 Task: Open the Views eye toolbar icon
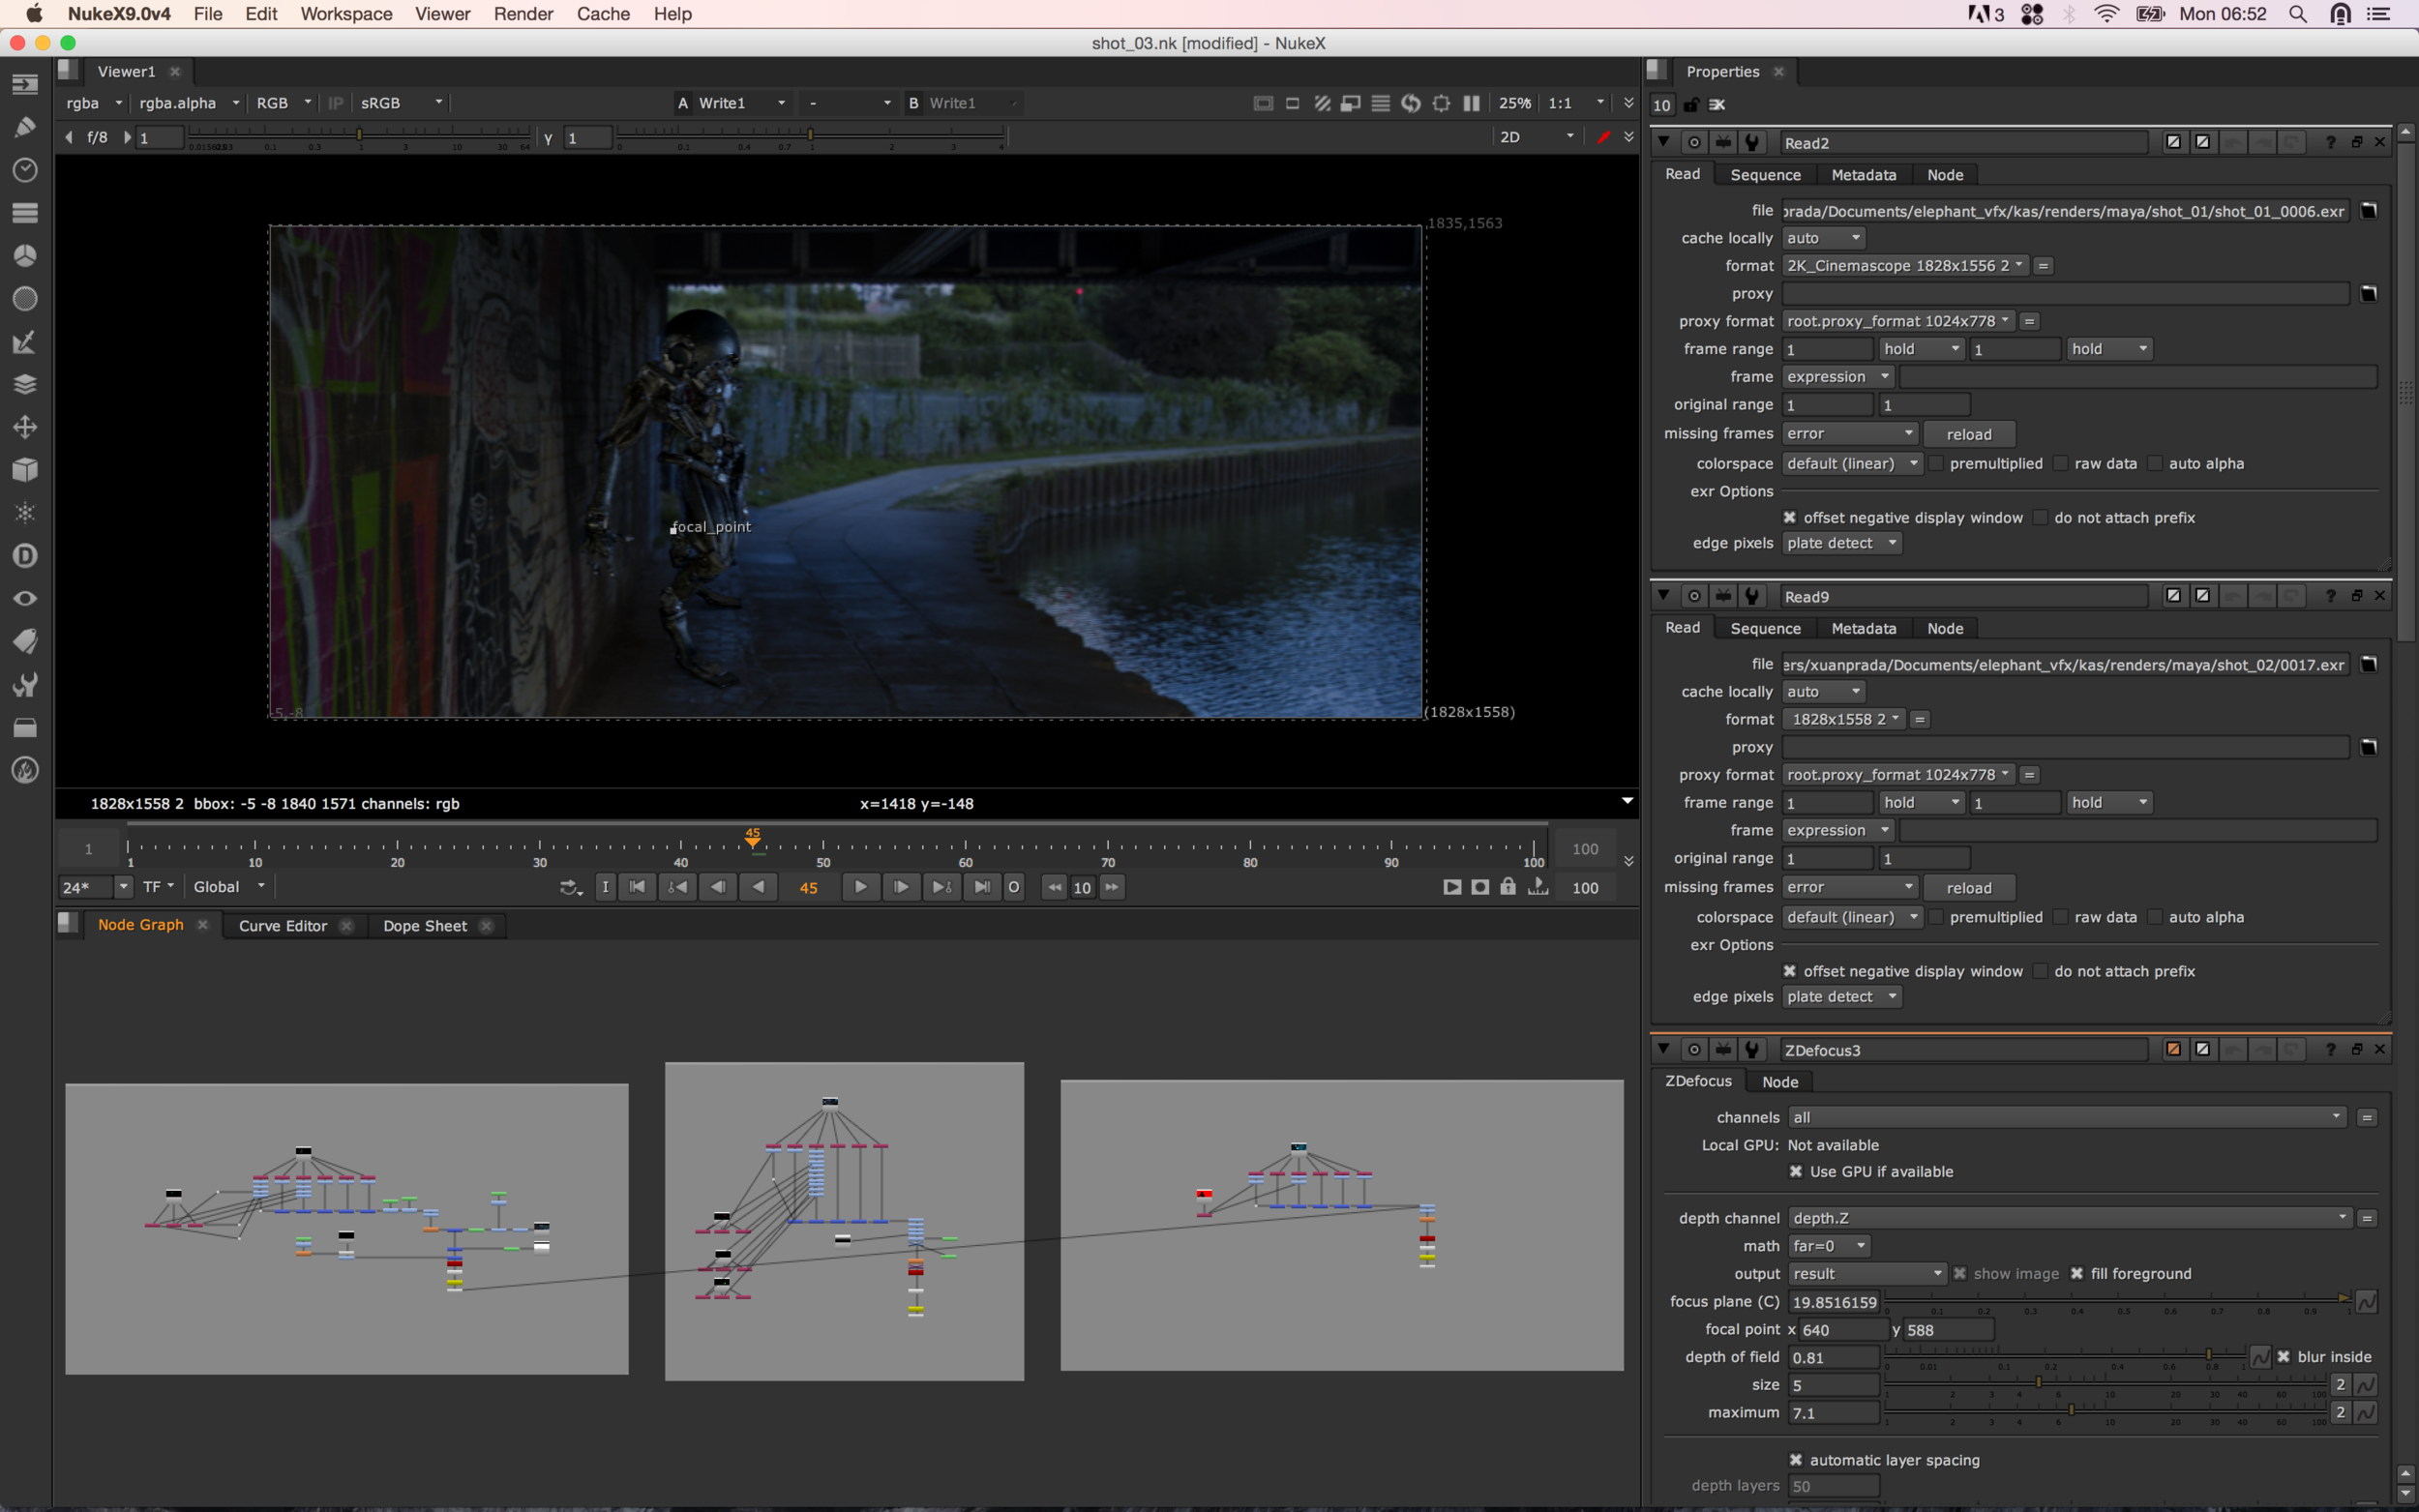pos(25,598)
